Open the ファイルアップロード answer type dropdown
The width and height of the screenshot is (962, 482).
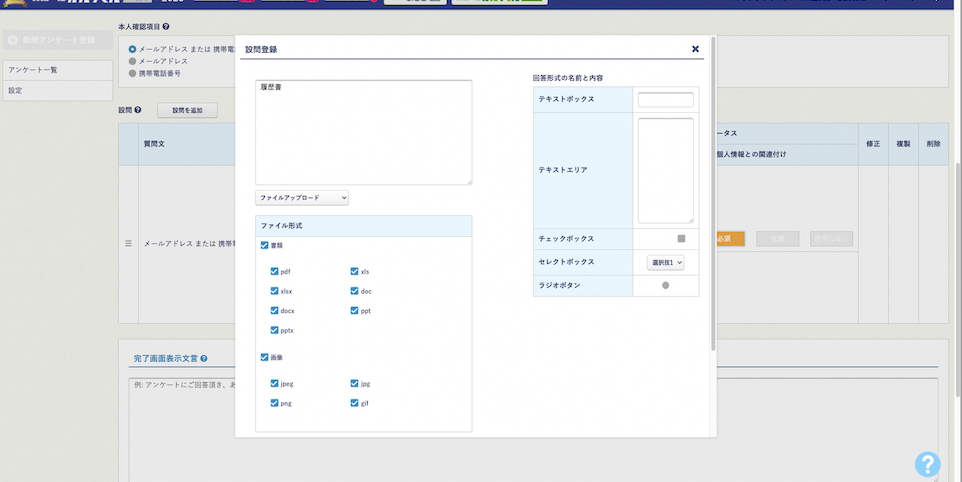coord(302,198)
